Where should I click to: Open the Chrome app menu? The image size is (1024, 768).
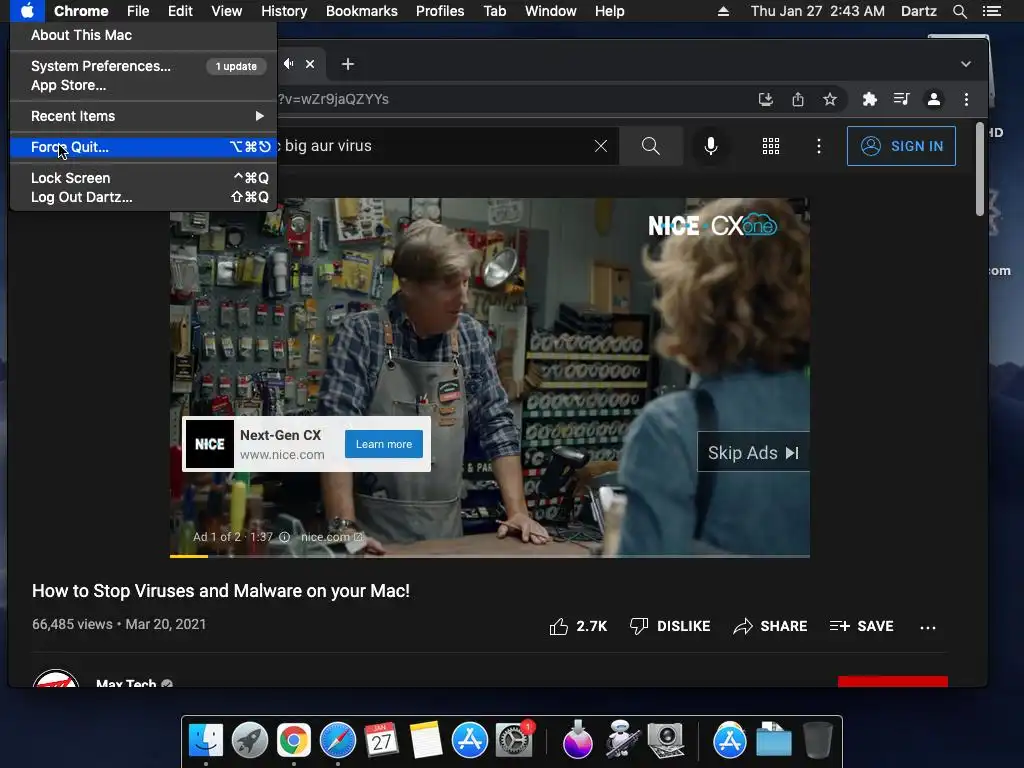point(81,11)
